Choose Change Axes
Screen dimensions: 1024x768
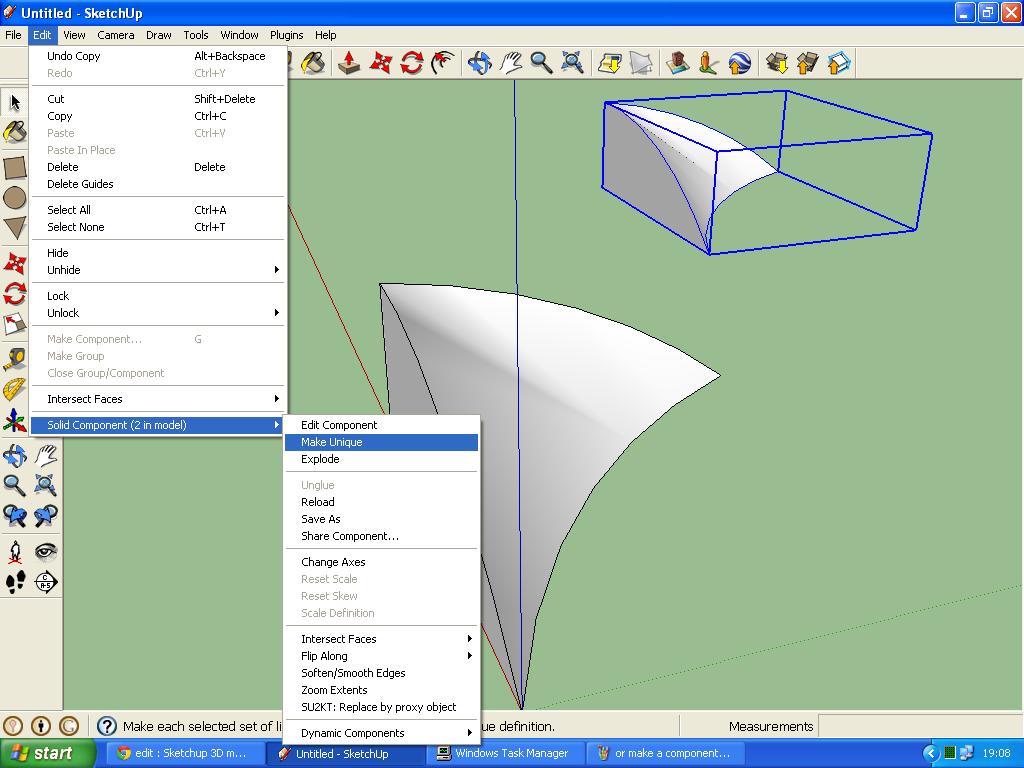click(x=381, y=562)
